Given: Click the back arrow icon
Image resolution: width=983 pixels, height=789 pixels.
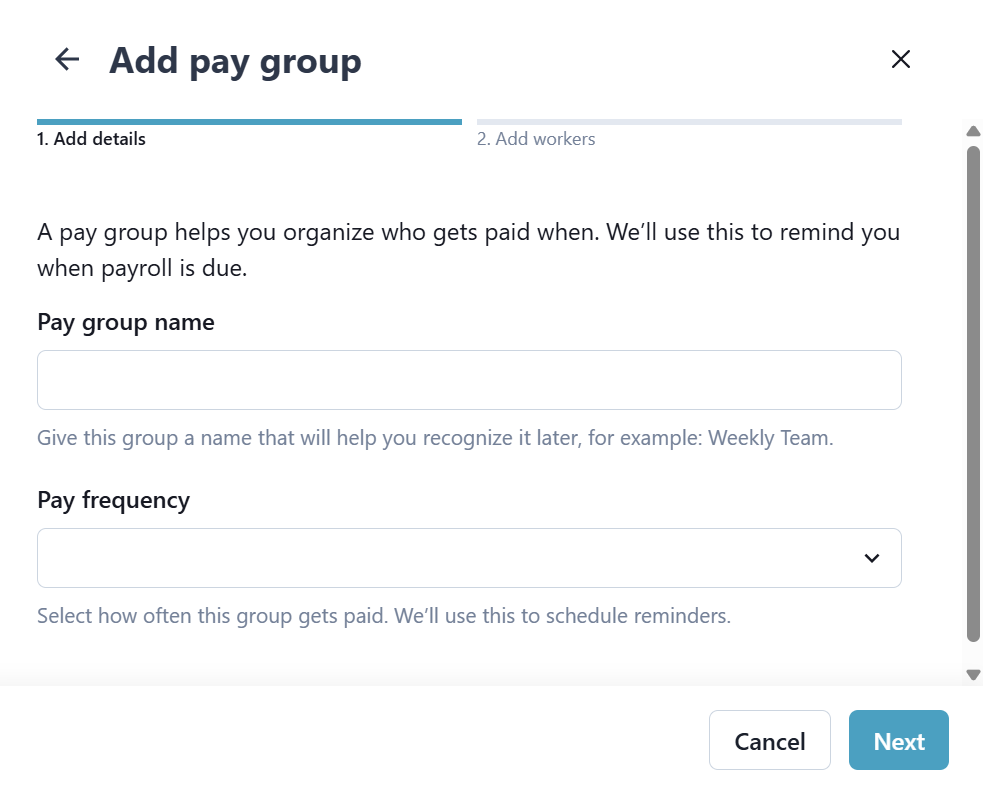Looking at the screenshot, I should 67,60.
